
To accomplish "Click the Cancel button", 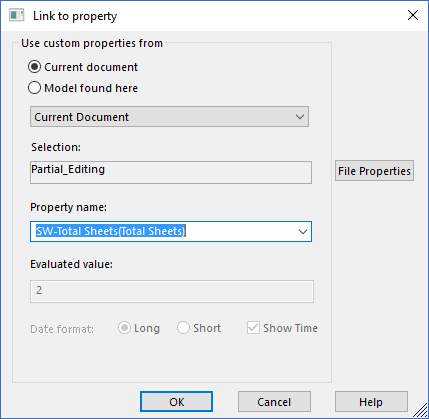I will pyautogui.click(x=274, y=402).
